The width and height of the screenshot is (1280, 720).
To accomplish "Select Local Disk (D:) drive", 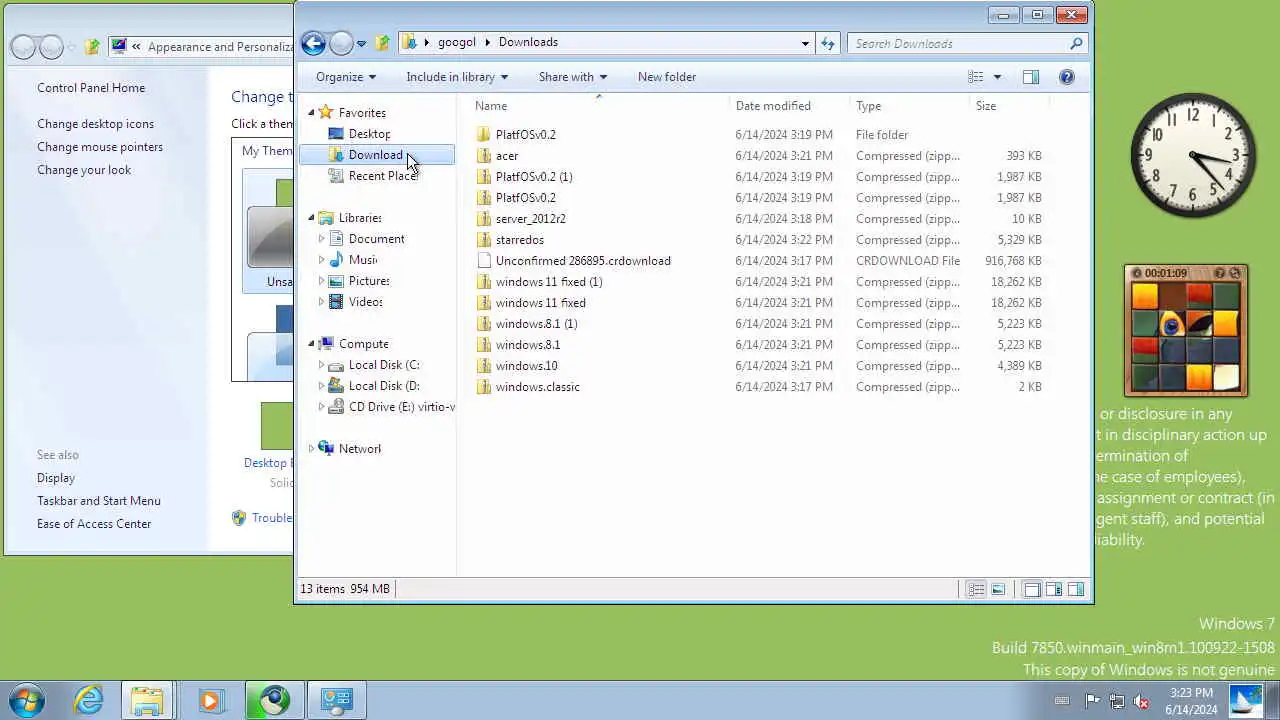I will [x=384, y=386].
